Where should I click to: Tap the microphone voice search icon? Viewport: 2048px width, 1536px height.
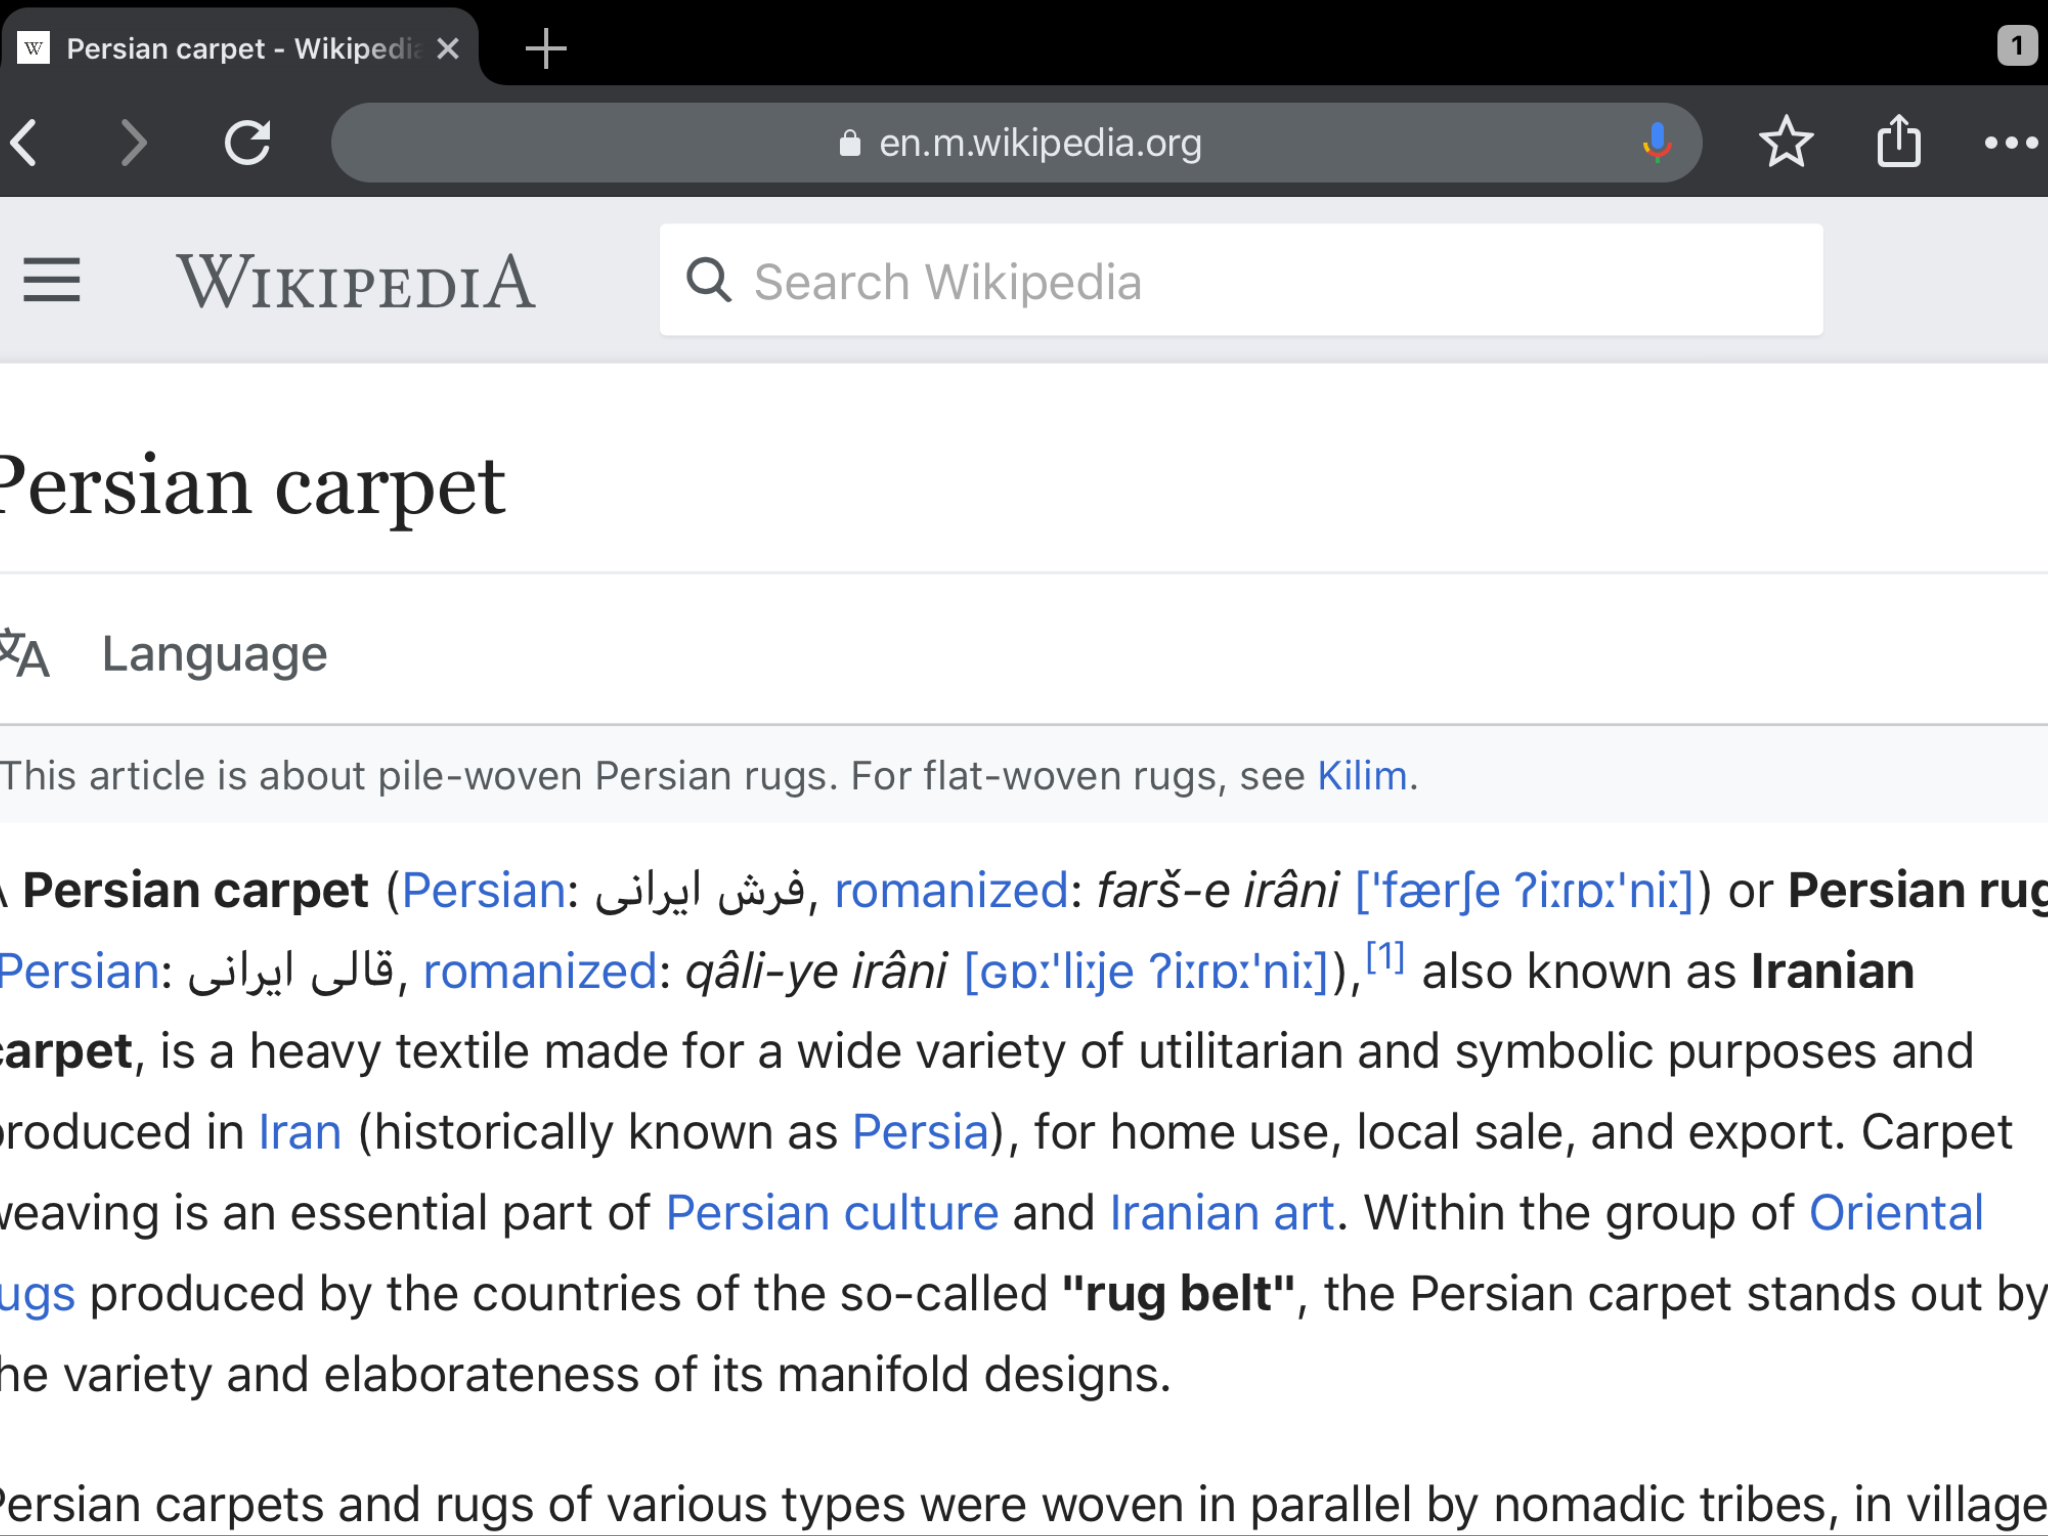(x=1656, y=143)
